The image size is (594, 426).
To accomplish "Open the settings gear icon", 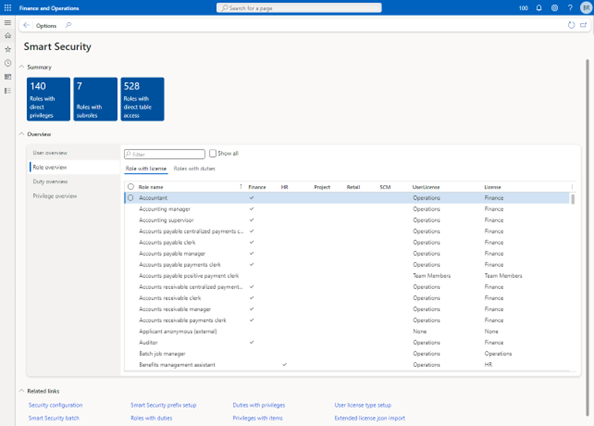I will [x=555, y=8].
